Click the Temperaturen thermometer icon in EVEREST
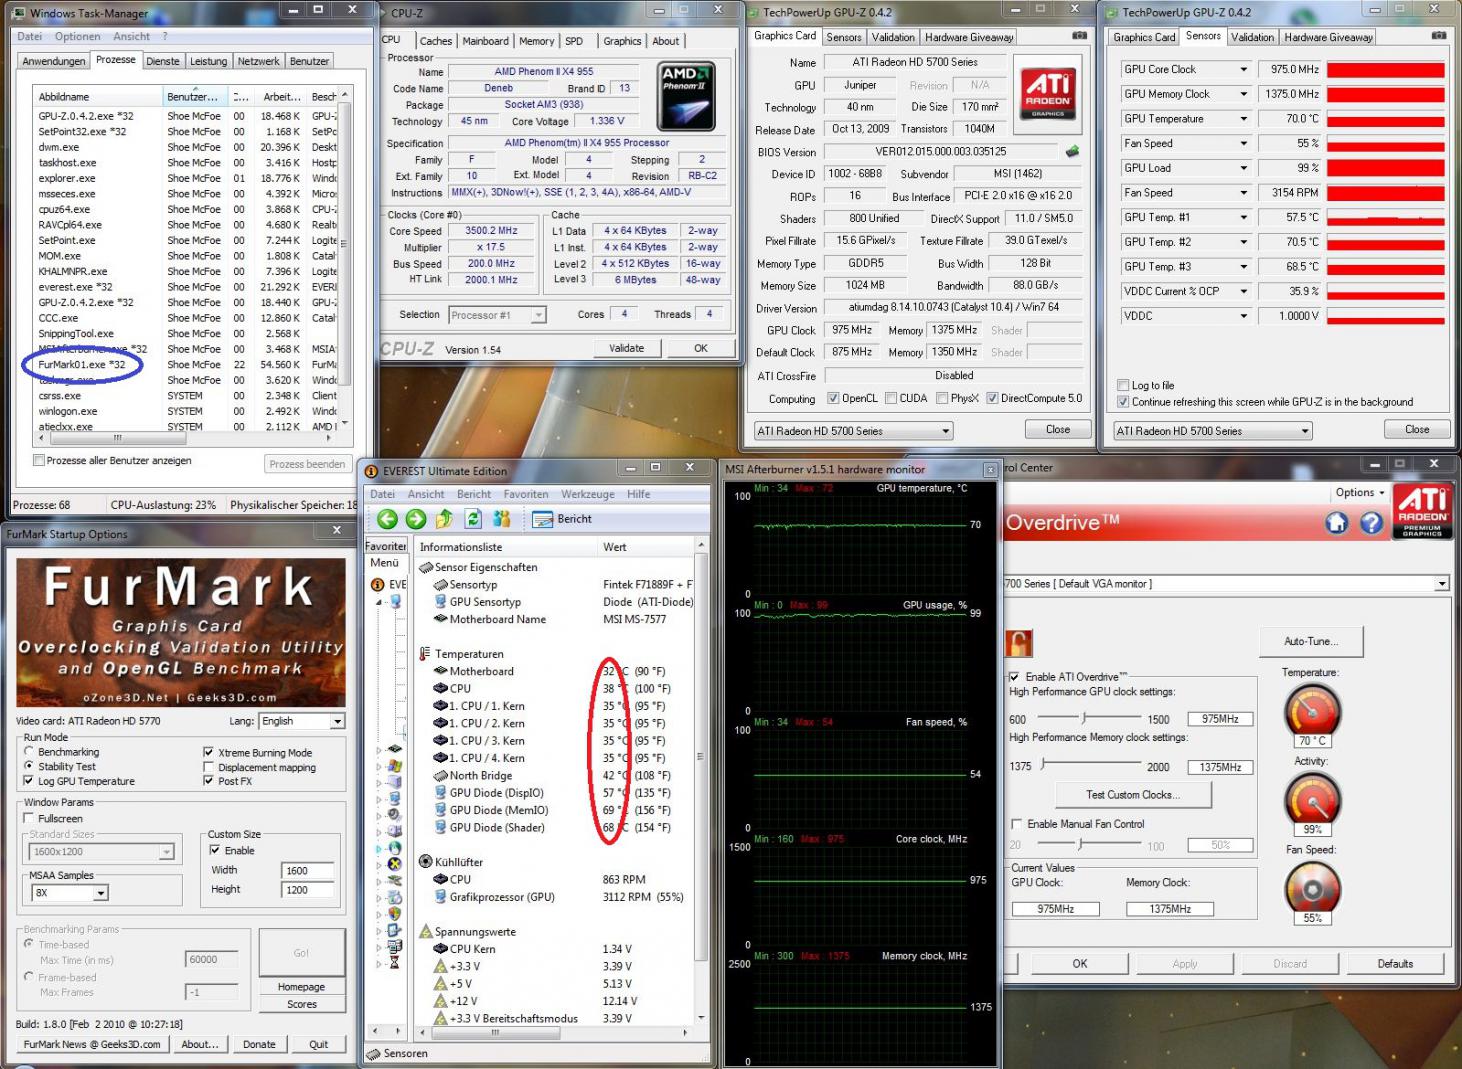 click(425, 654)
